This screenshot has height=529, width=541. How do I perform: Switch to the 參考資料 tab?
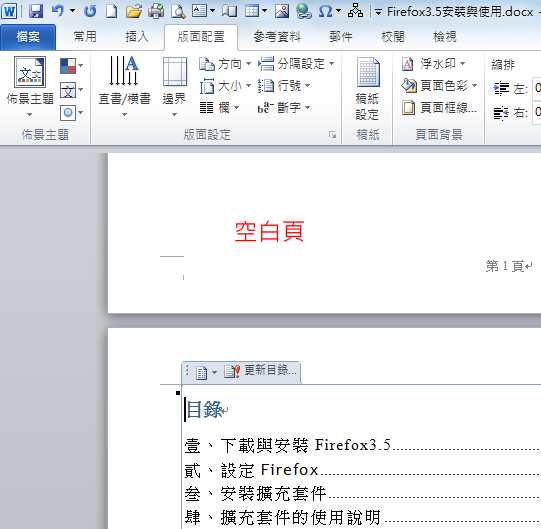(x=277, y=37)
